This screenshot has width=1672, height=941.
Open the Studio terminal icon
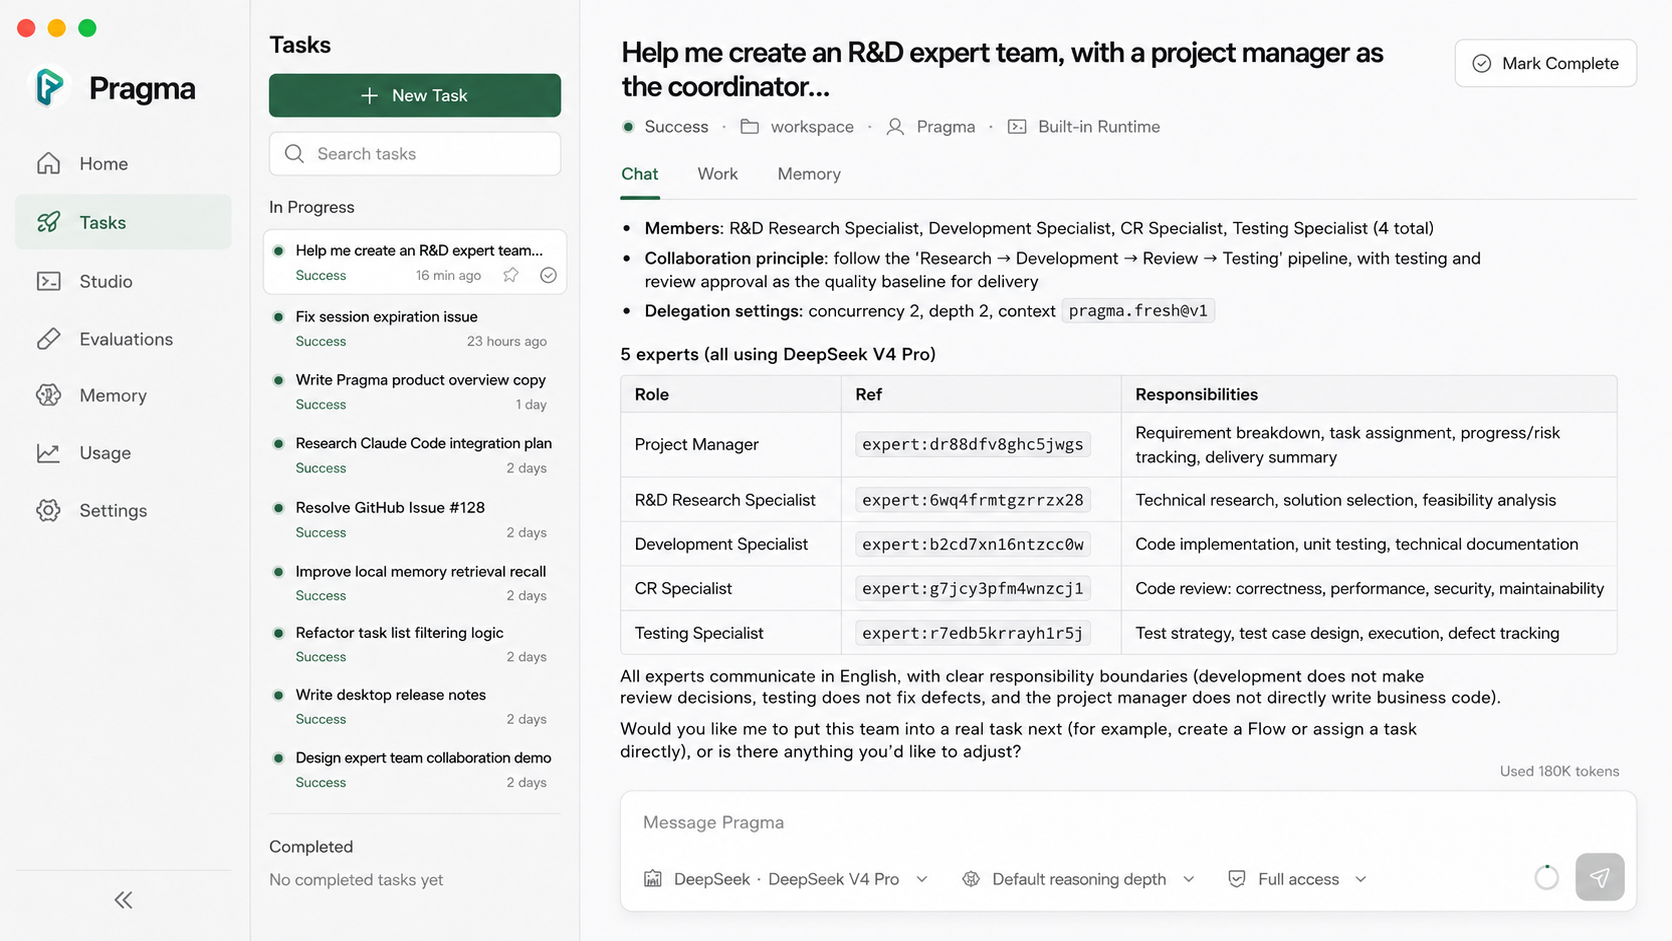49,281
